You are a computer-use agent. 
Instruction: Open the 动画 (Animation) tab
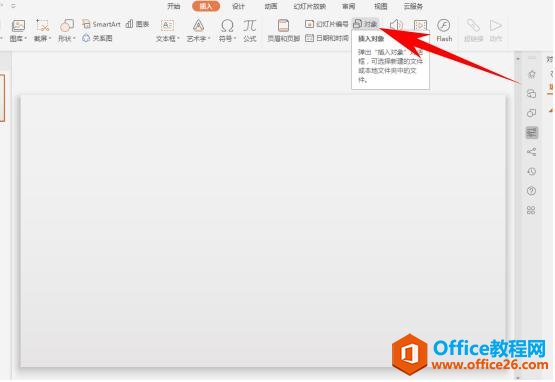pos(271,6)
